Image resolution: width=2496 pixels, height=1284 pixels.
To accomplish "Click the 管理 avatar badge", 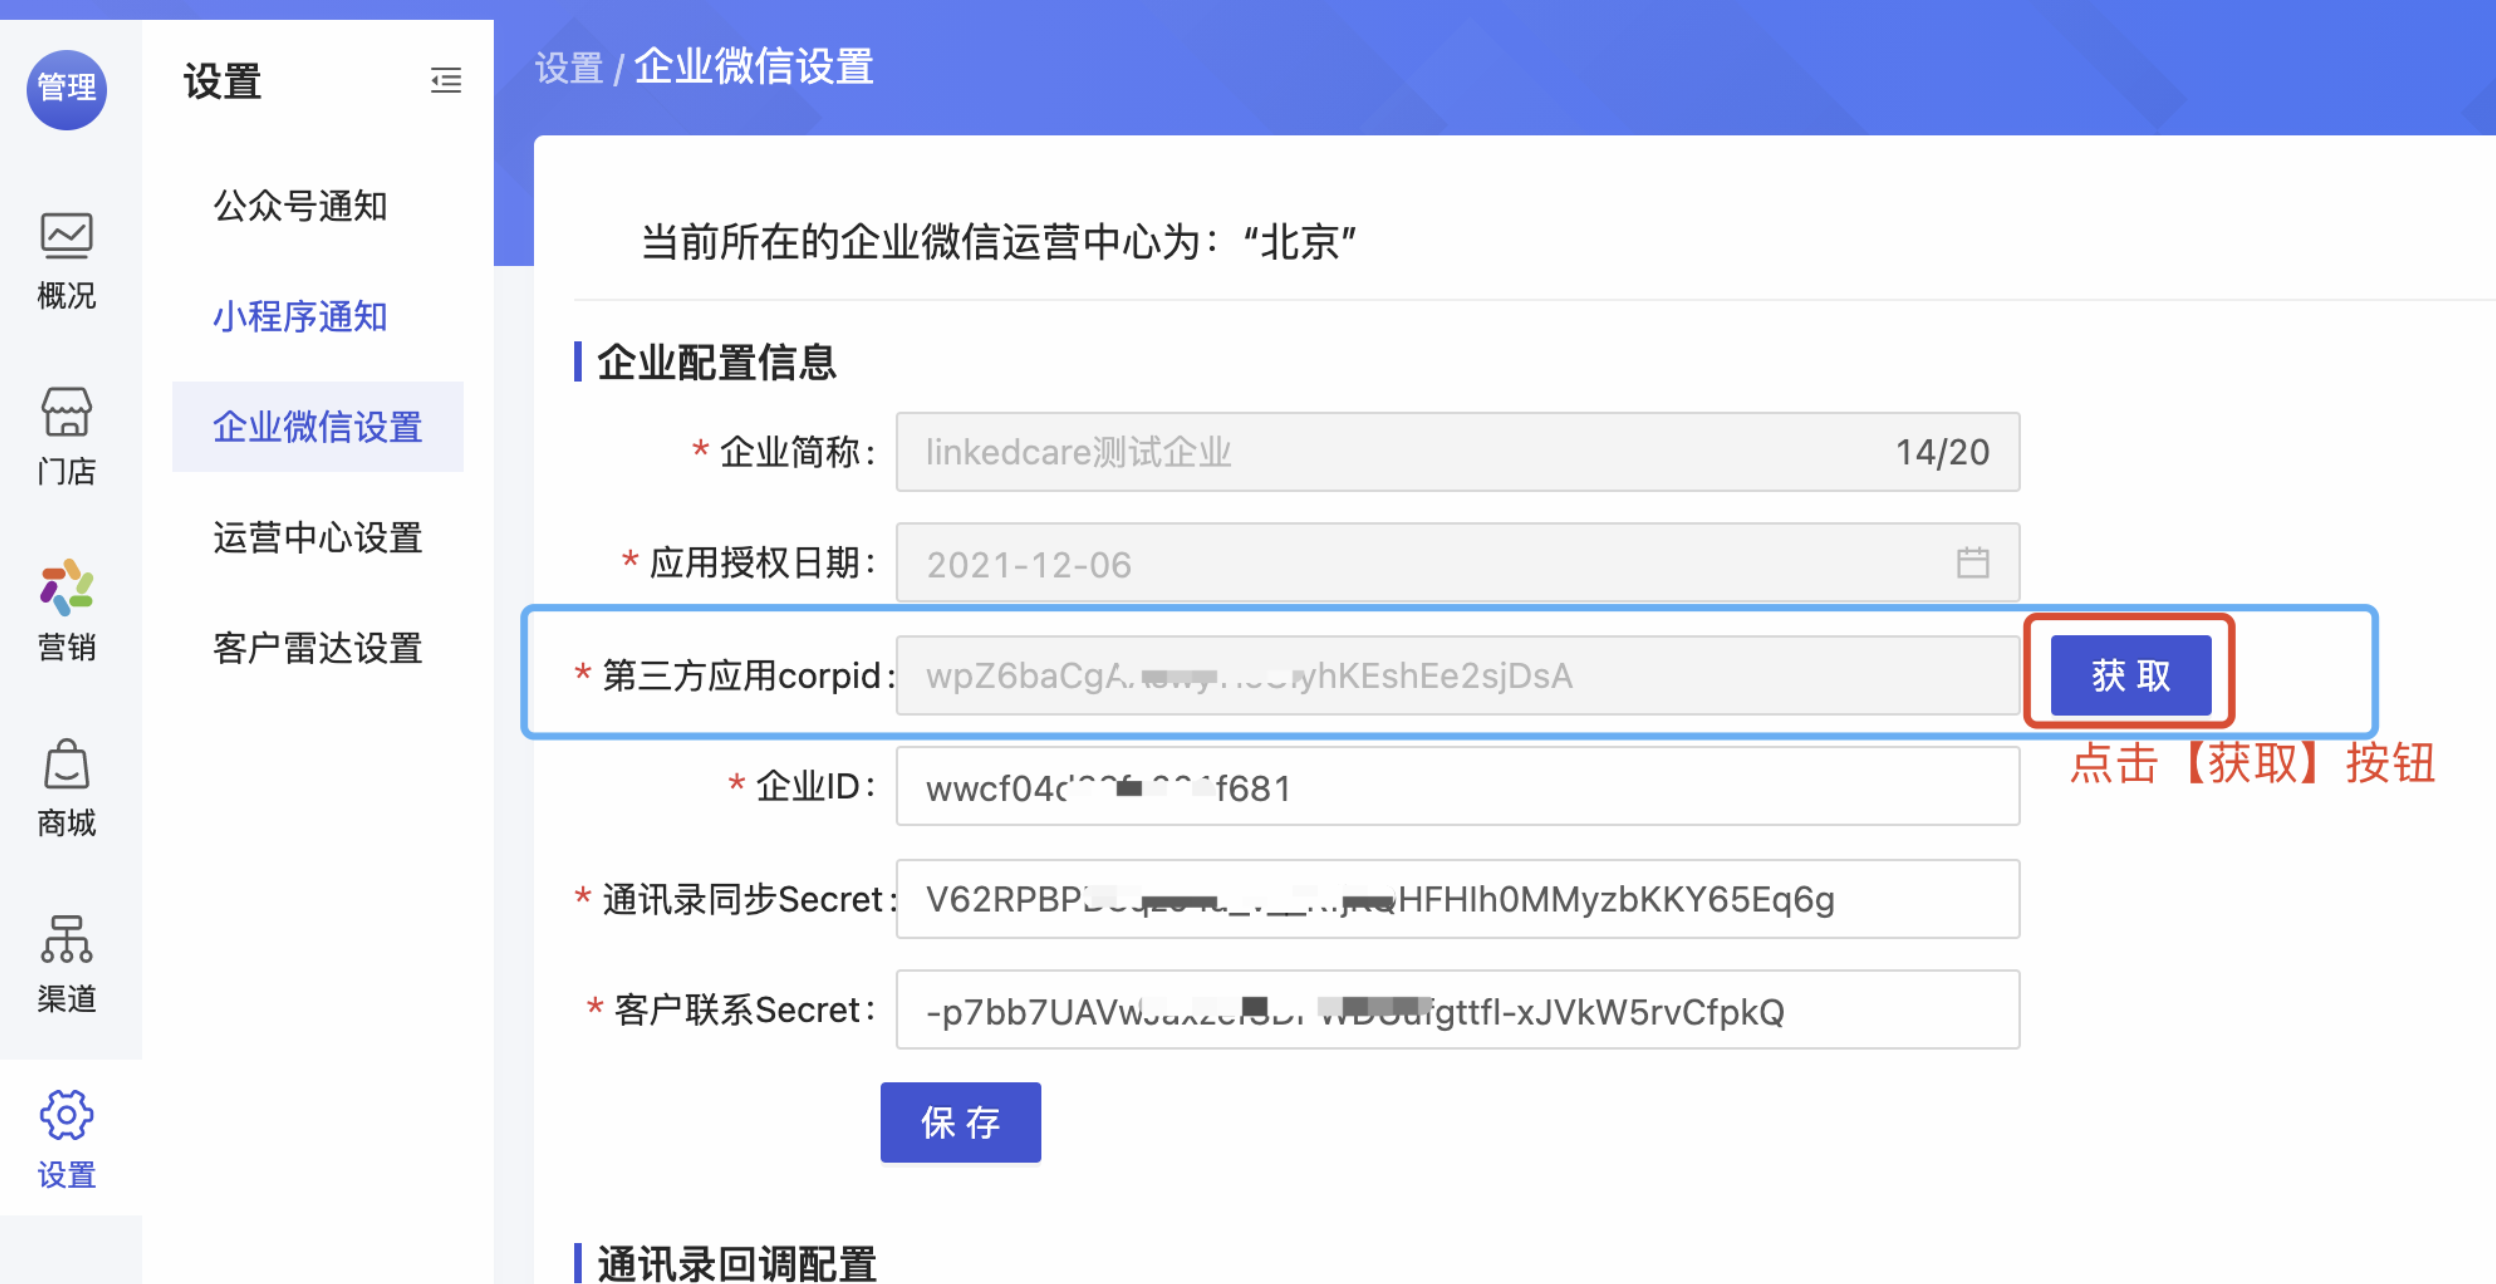I will pos(66,89).
